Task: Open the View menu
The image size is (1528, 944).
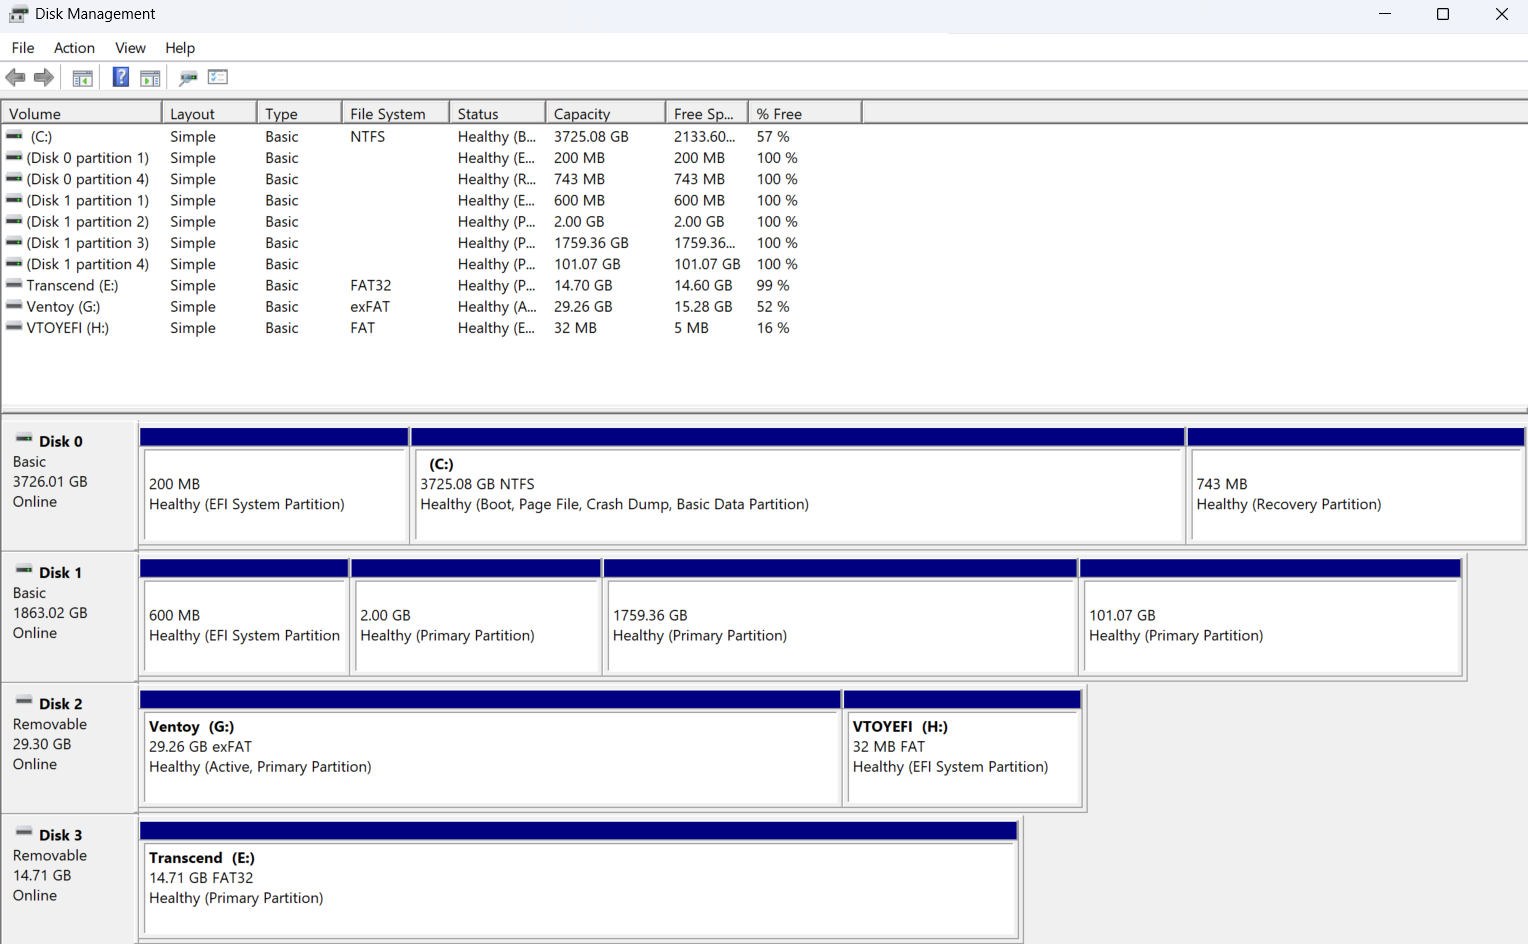Action: tap(130, 48)
